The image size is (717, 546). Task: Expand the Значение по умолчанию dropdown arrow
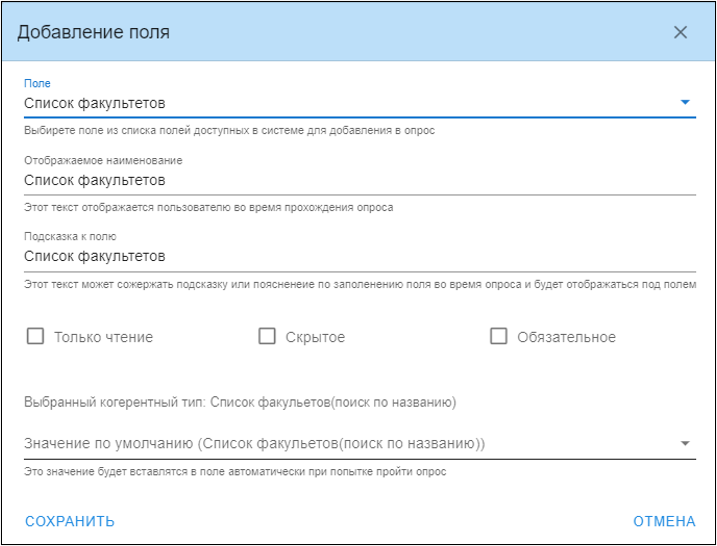pyautogui.click(x=685, y=443)
